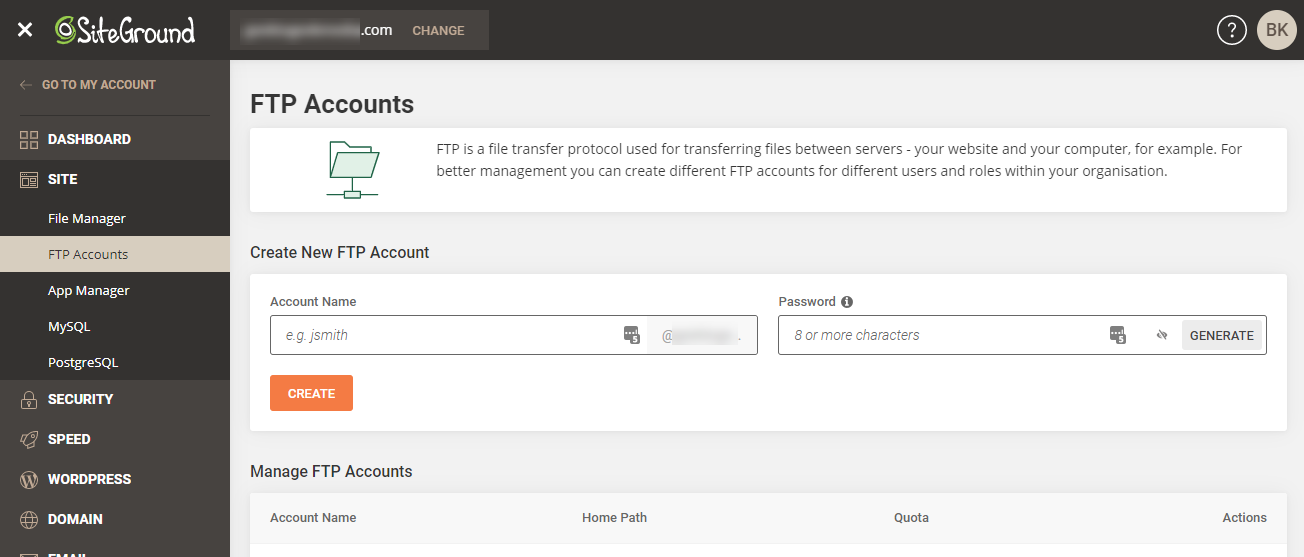1304x557 pixels.
Task: Click password manager icon in Password field
Action: point(1118,335)
